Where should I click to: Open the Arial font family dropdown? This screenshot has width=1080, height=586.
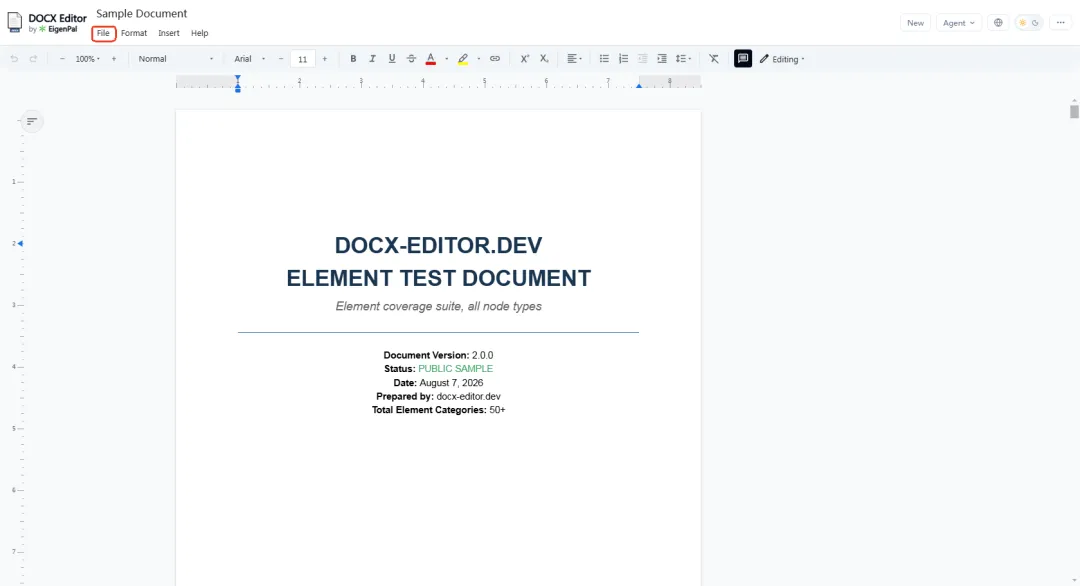pyautogui.click(x=249, y=59)
